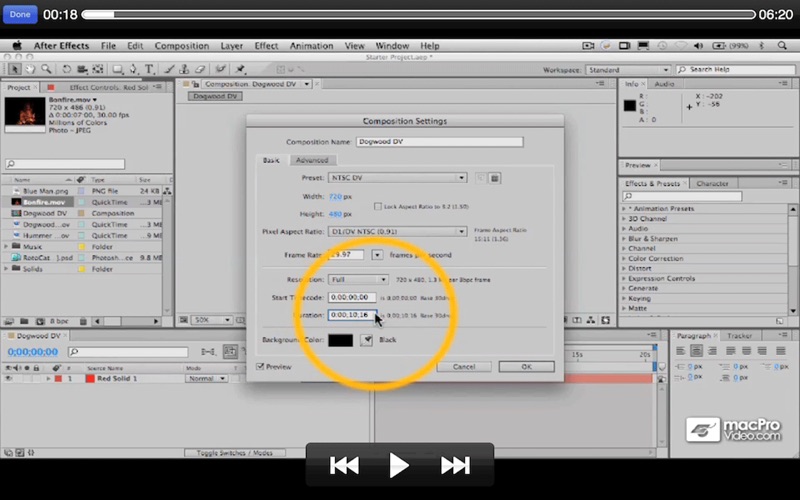Click the Composition Name field
800x500 pixels.
pyautogui.click(x=439, y=141)
